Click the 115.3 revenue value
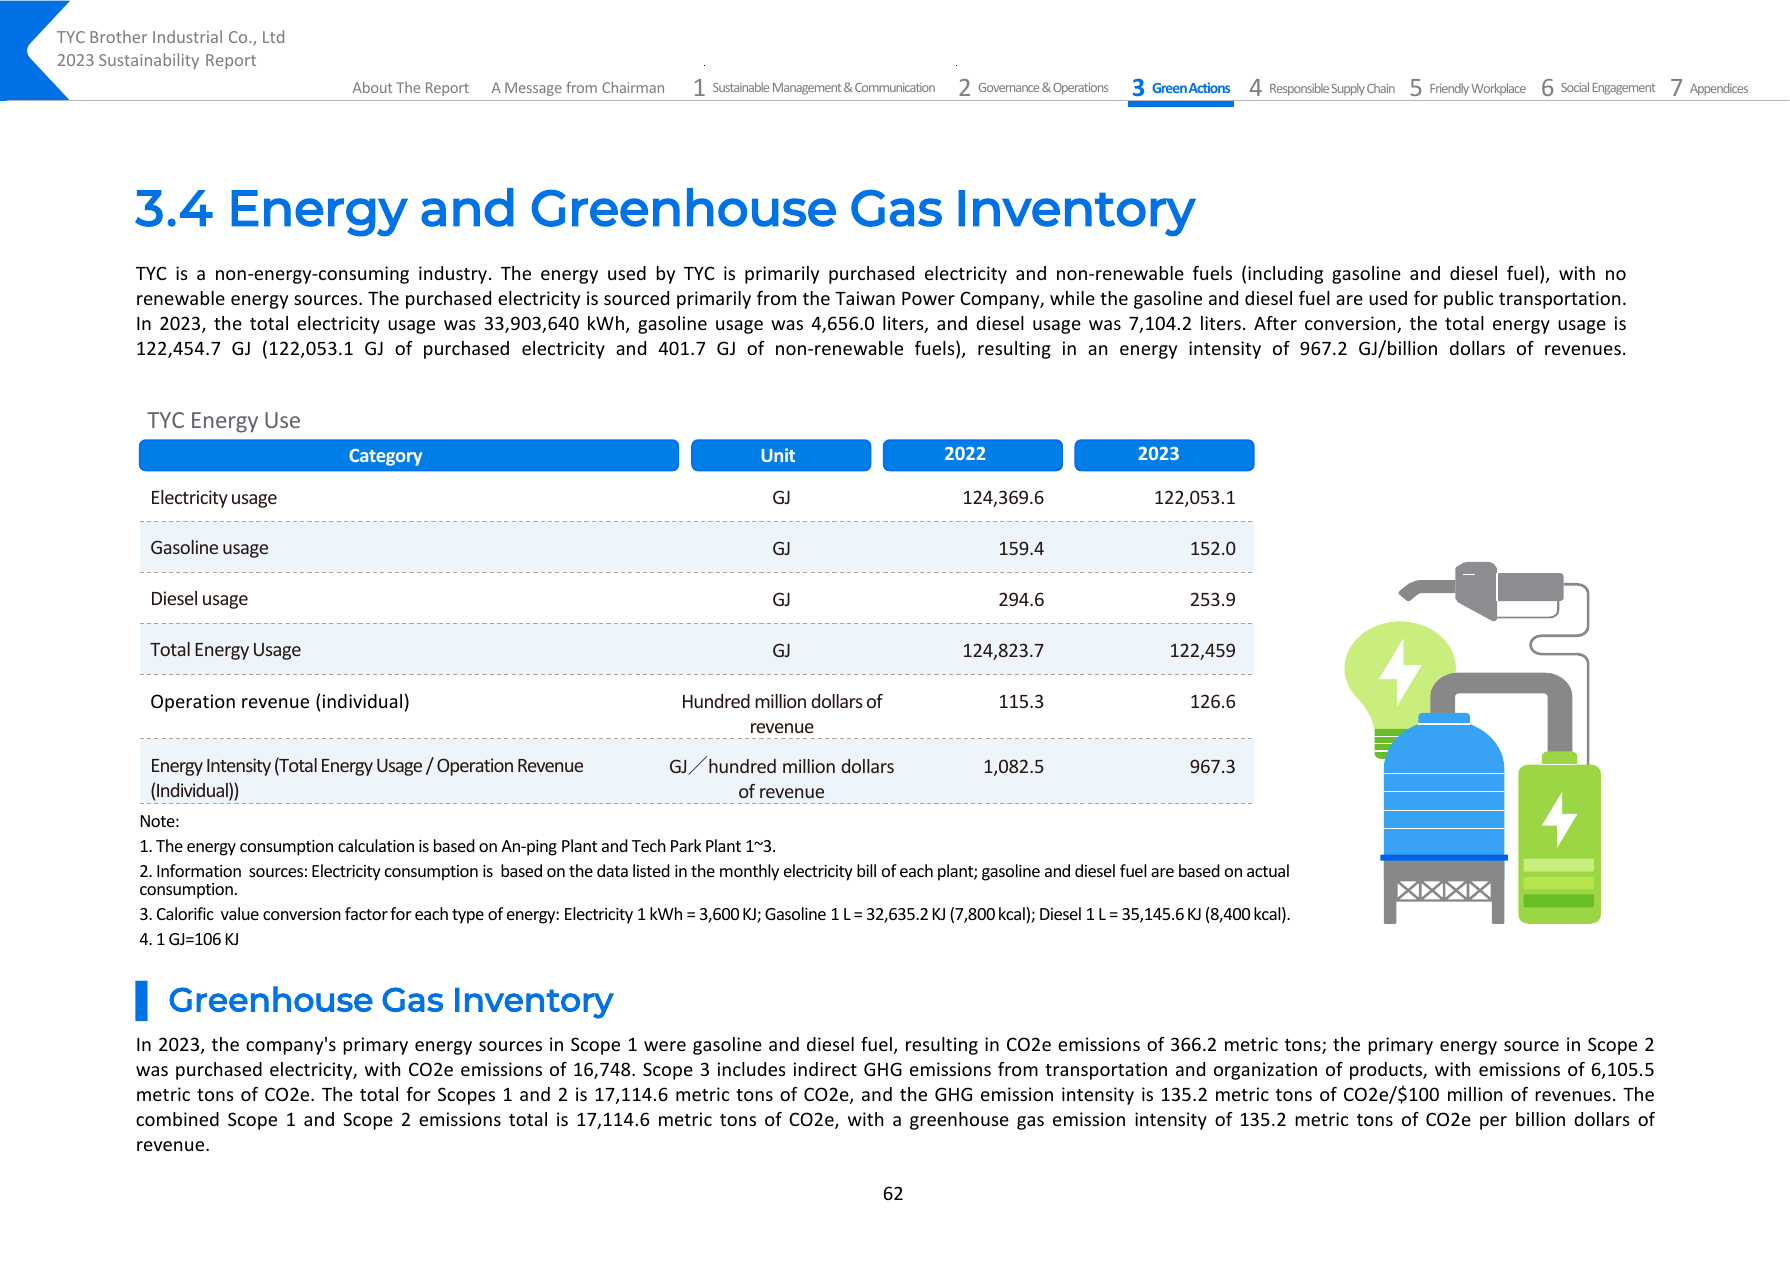 (1021, 702)
